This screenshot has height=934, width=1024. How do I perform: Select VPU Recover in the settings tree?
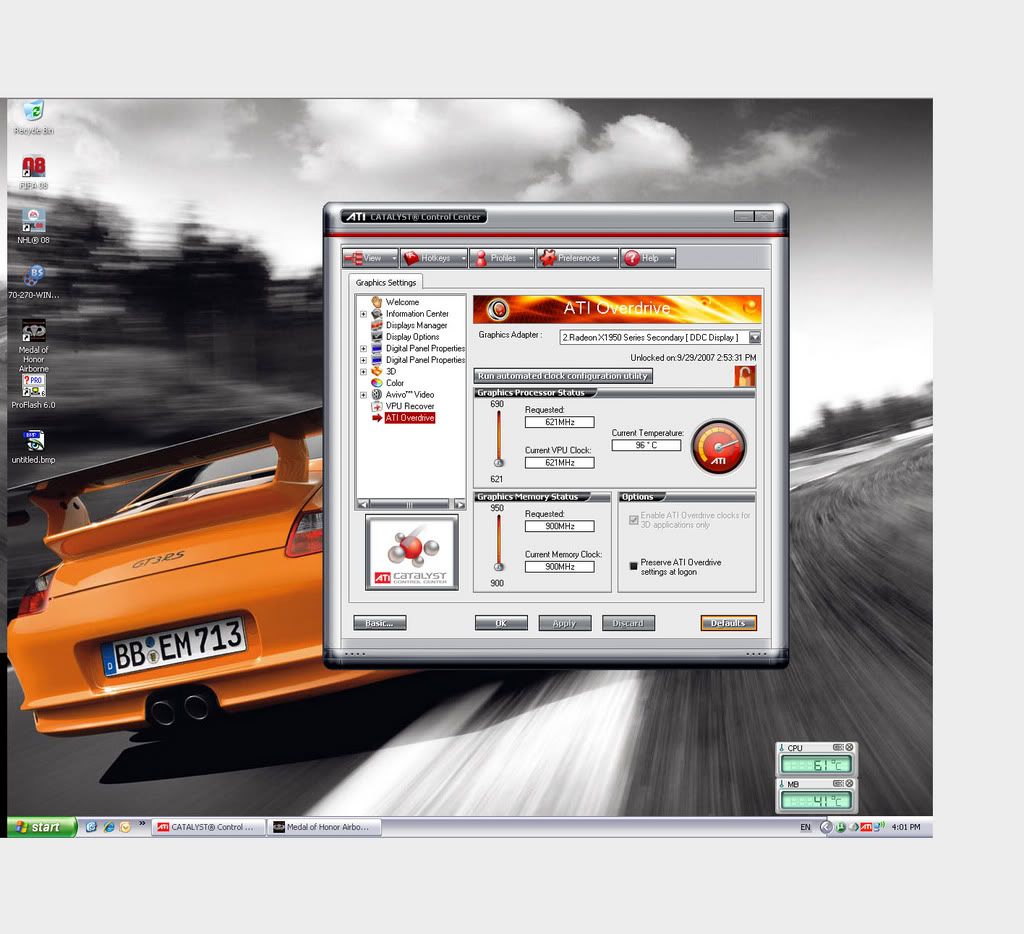click(x=409, y=406)
